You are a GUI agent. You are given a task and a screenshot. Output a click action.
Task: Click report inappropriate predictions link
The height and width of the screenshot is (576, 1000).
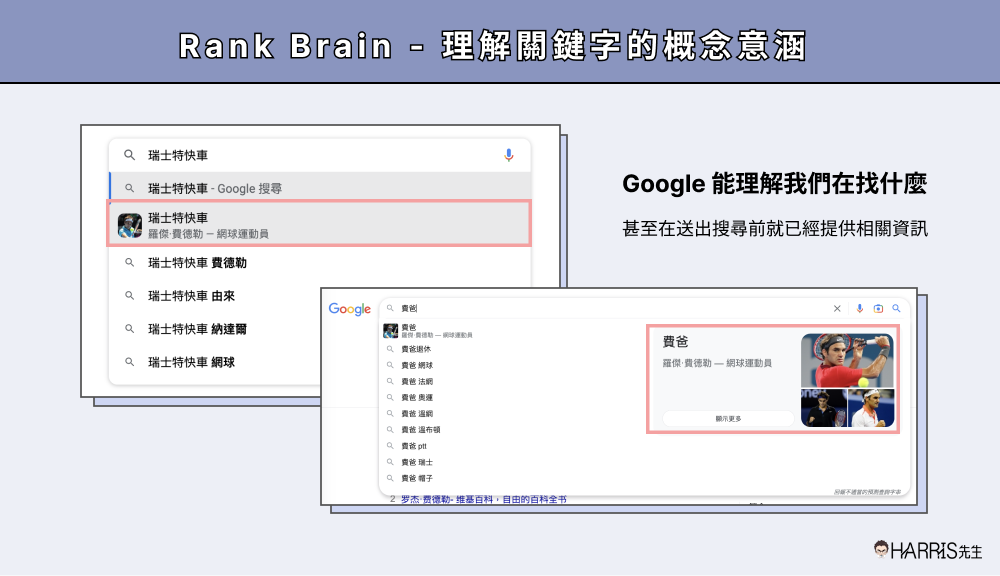click(x=867, y=492)
